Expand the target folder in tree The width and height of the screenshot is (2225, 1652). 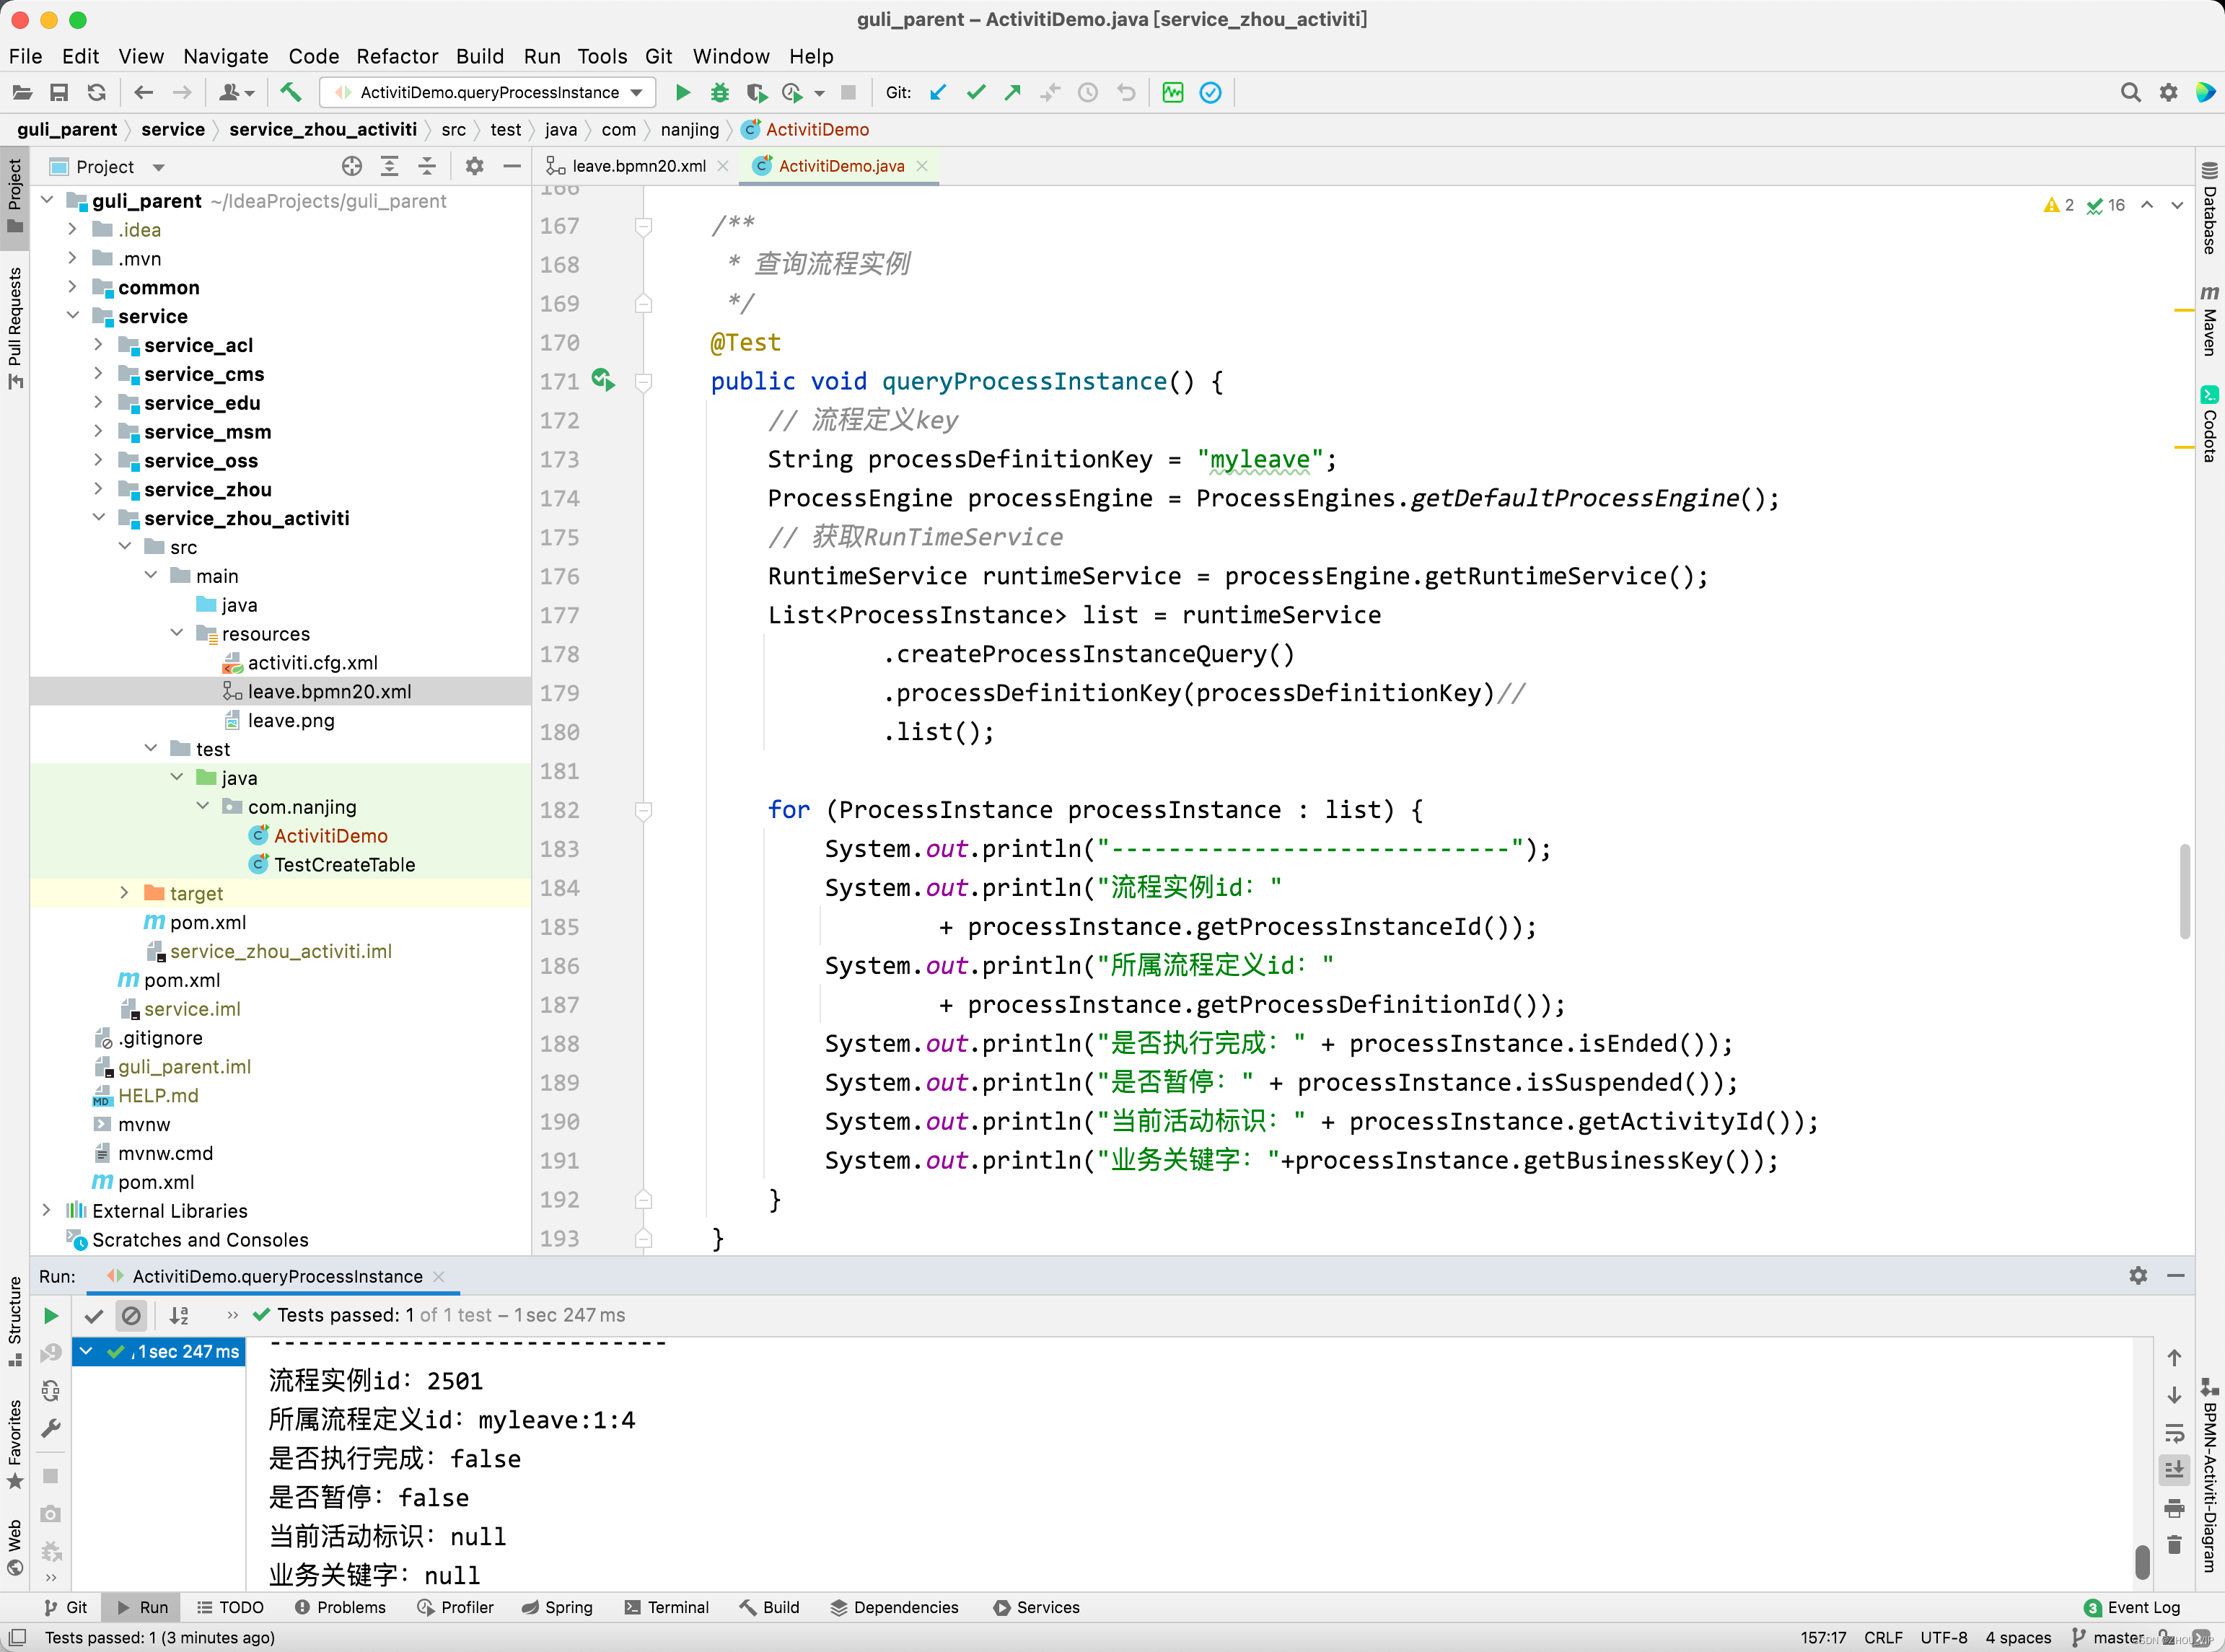(x=124, y=893)
